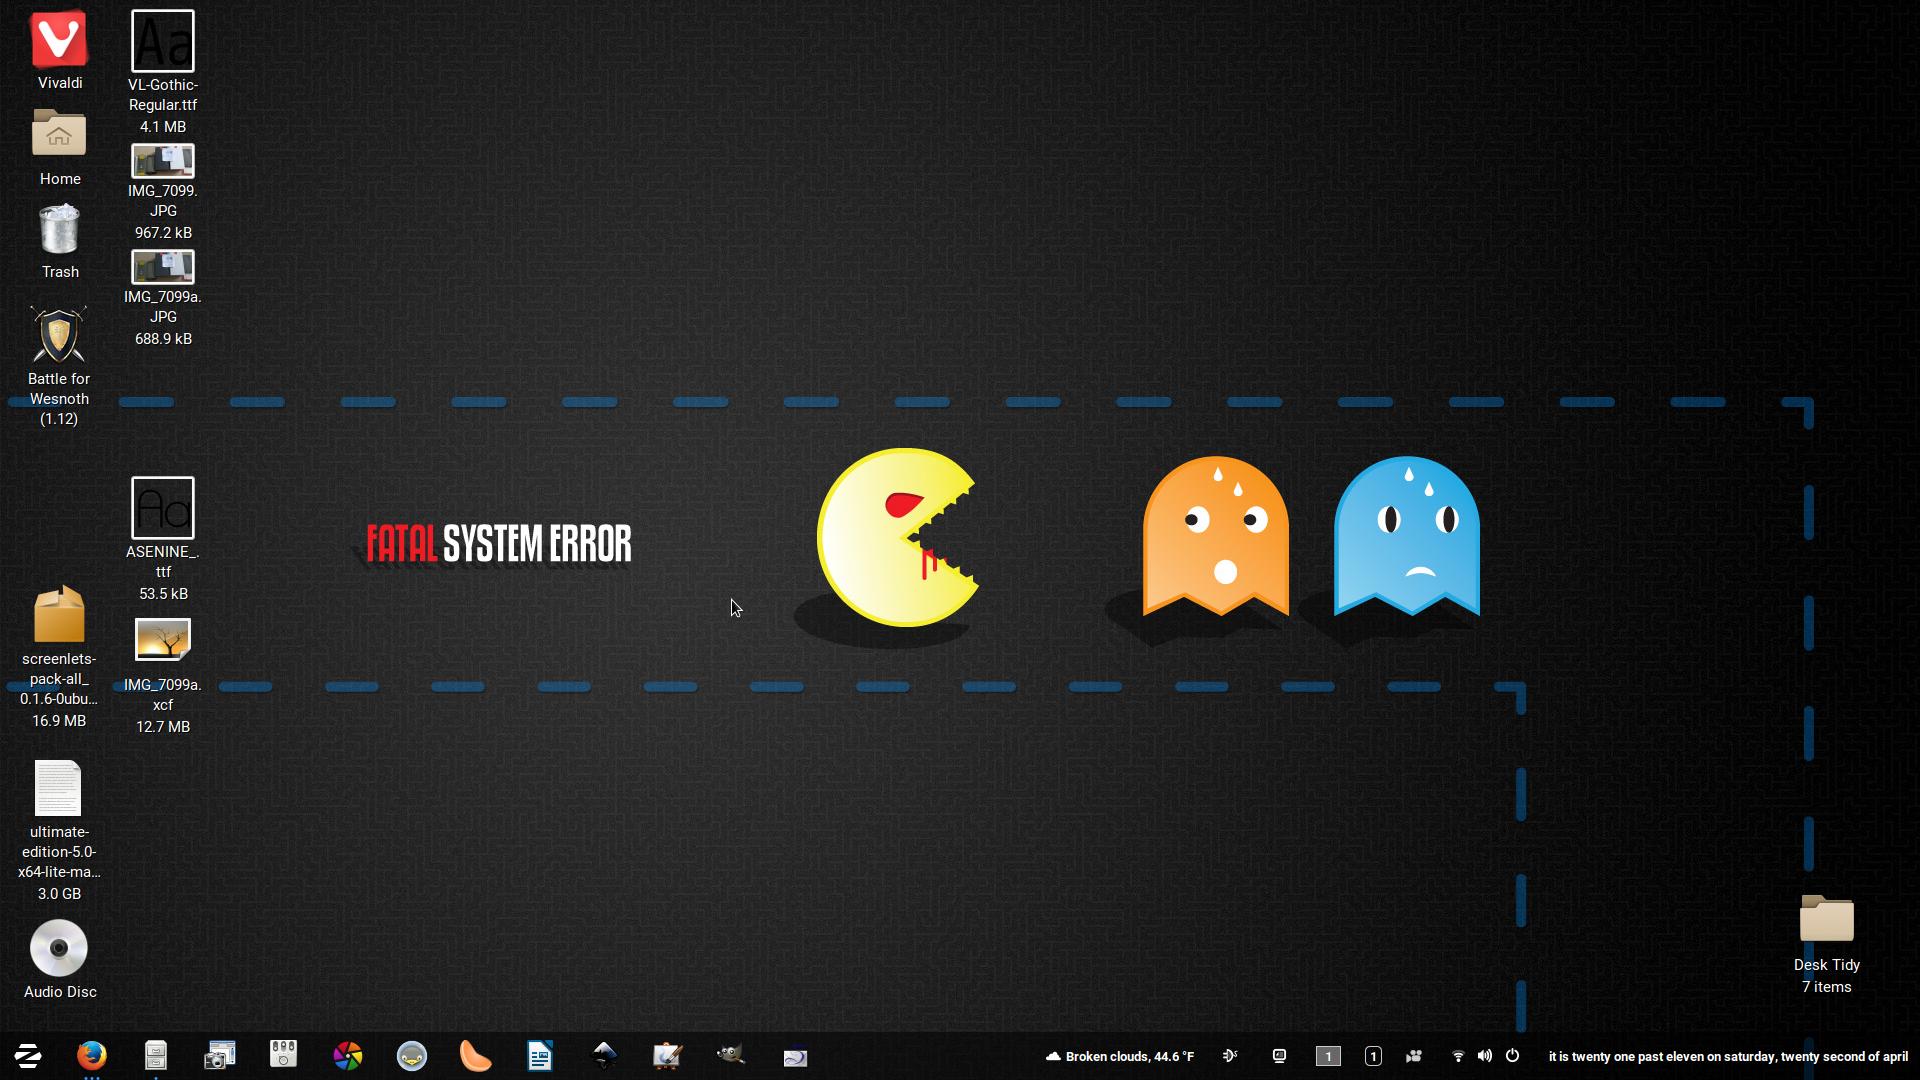Launch the screenshot tool in taskbar
The width and height of the screenshot is (1920, 1080).
(x=220, y=1056)
